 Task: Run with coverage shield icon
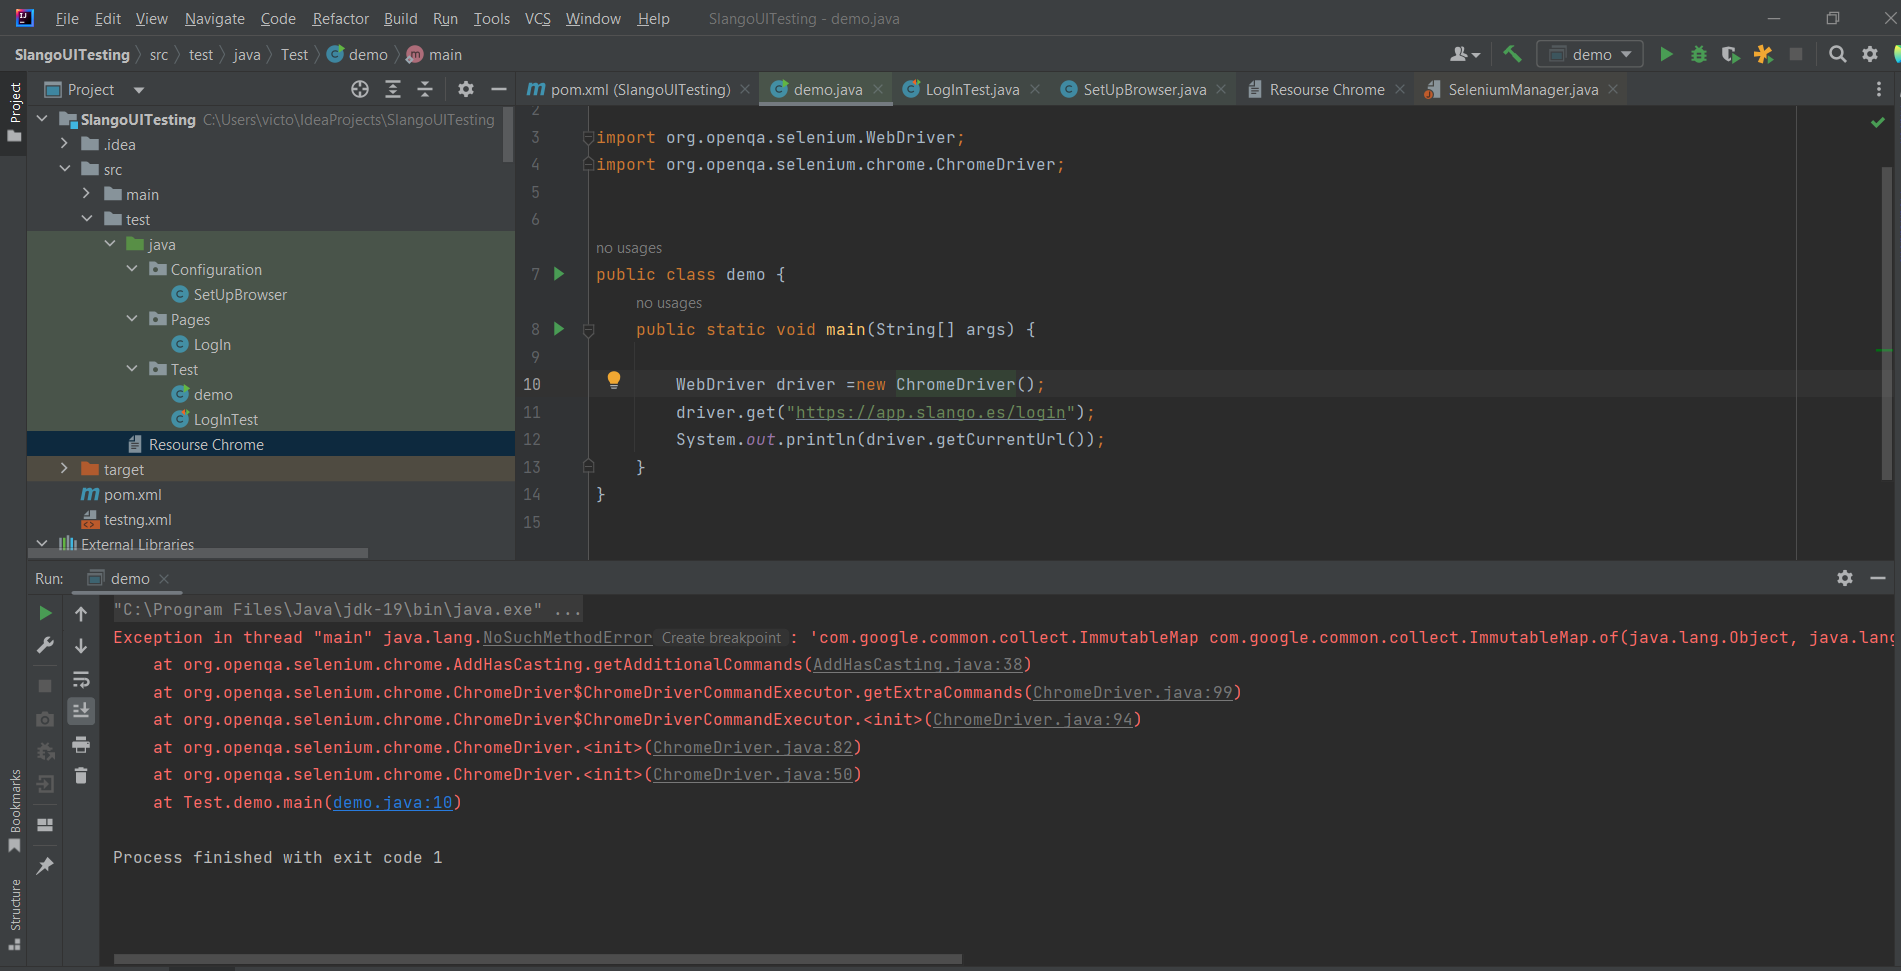click(1730, 54)
